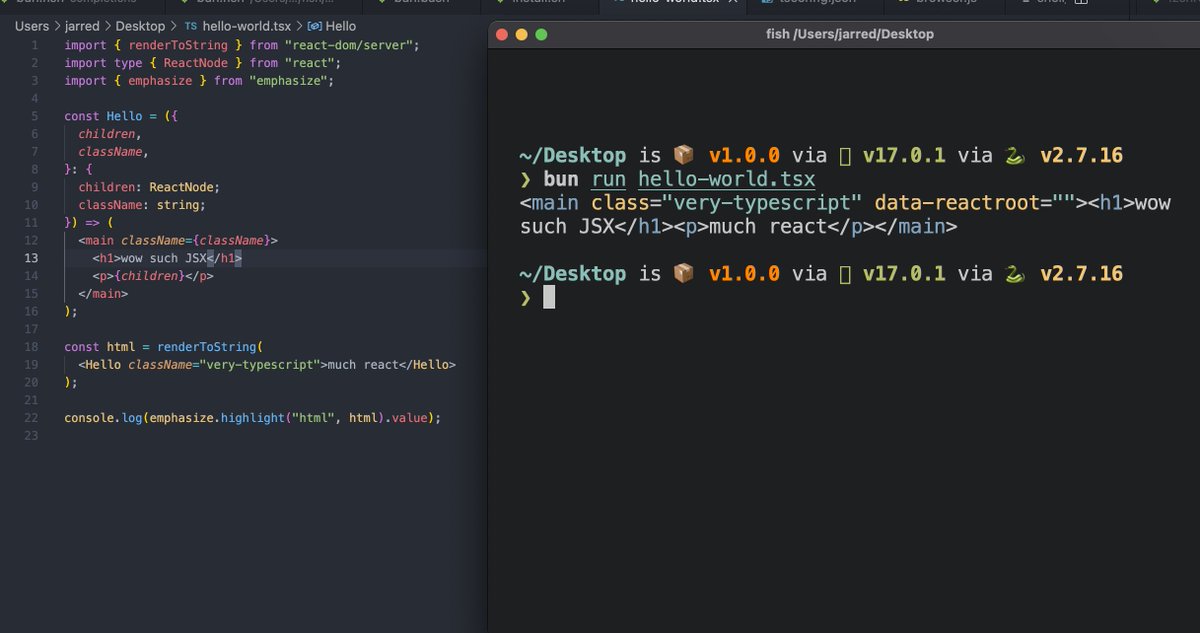The height and width of the screenshot is (633, 1200).
Task: Click 'highlight' method call on line 22
Action: [x=253, y=418]
